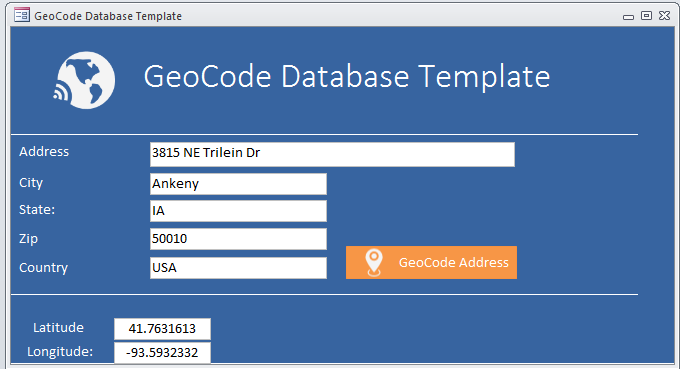Select the State field containing IA

click(238, 211)
